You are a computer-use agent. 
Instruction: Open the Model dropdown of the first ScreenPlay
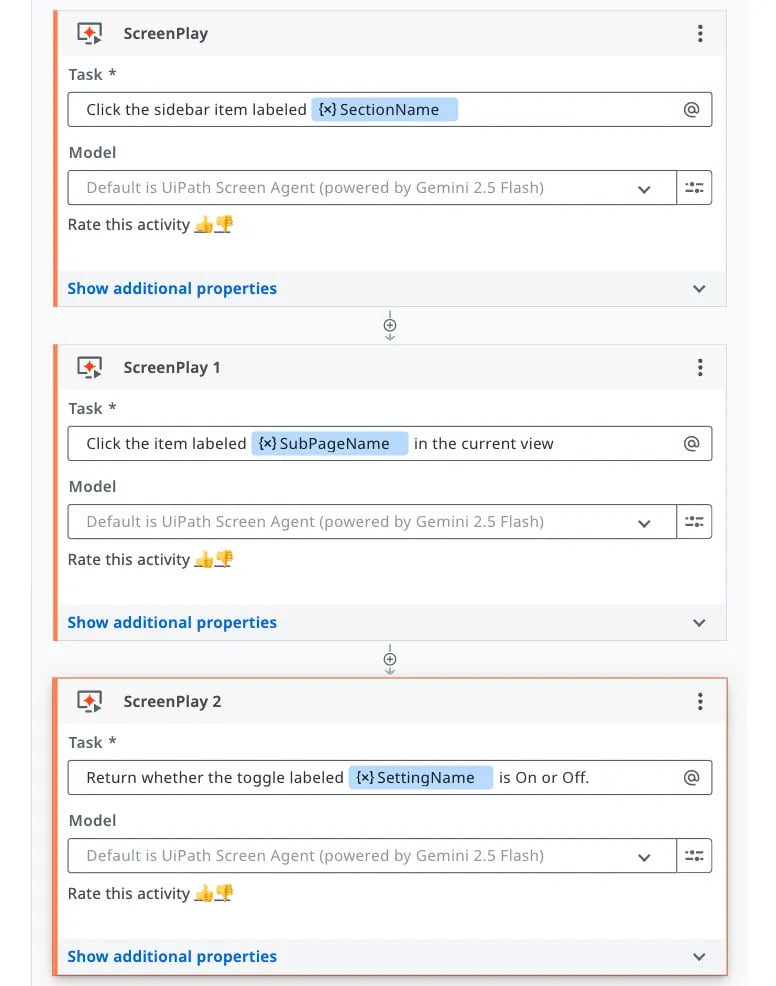tap(372, 187)
